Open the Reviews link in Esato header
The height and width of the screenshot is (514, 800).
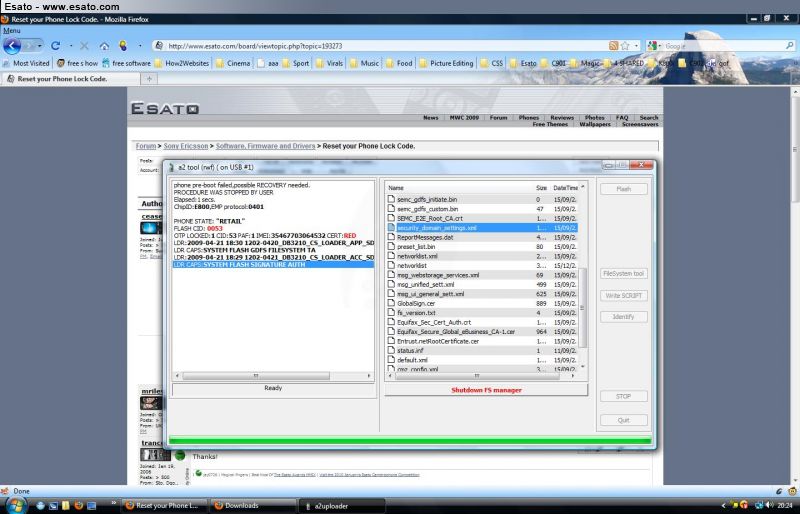coord(562,117)
